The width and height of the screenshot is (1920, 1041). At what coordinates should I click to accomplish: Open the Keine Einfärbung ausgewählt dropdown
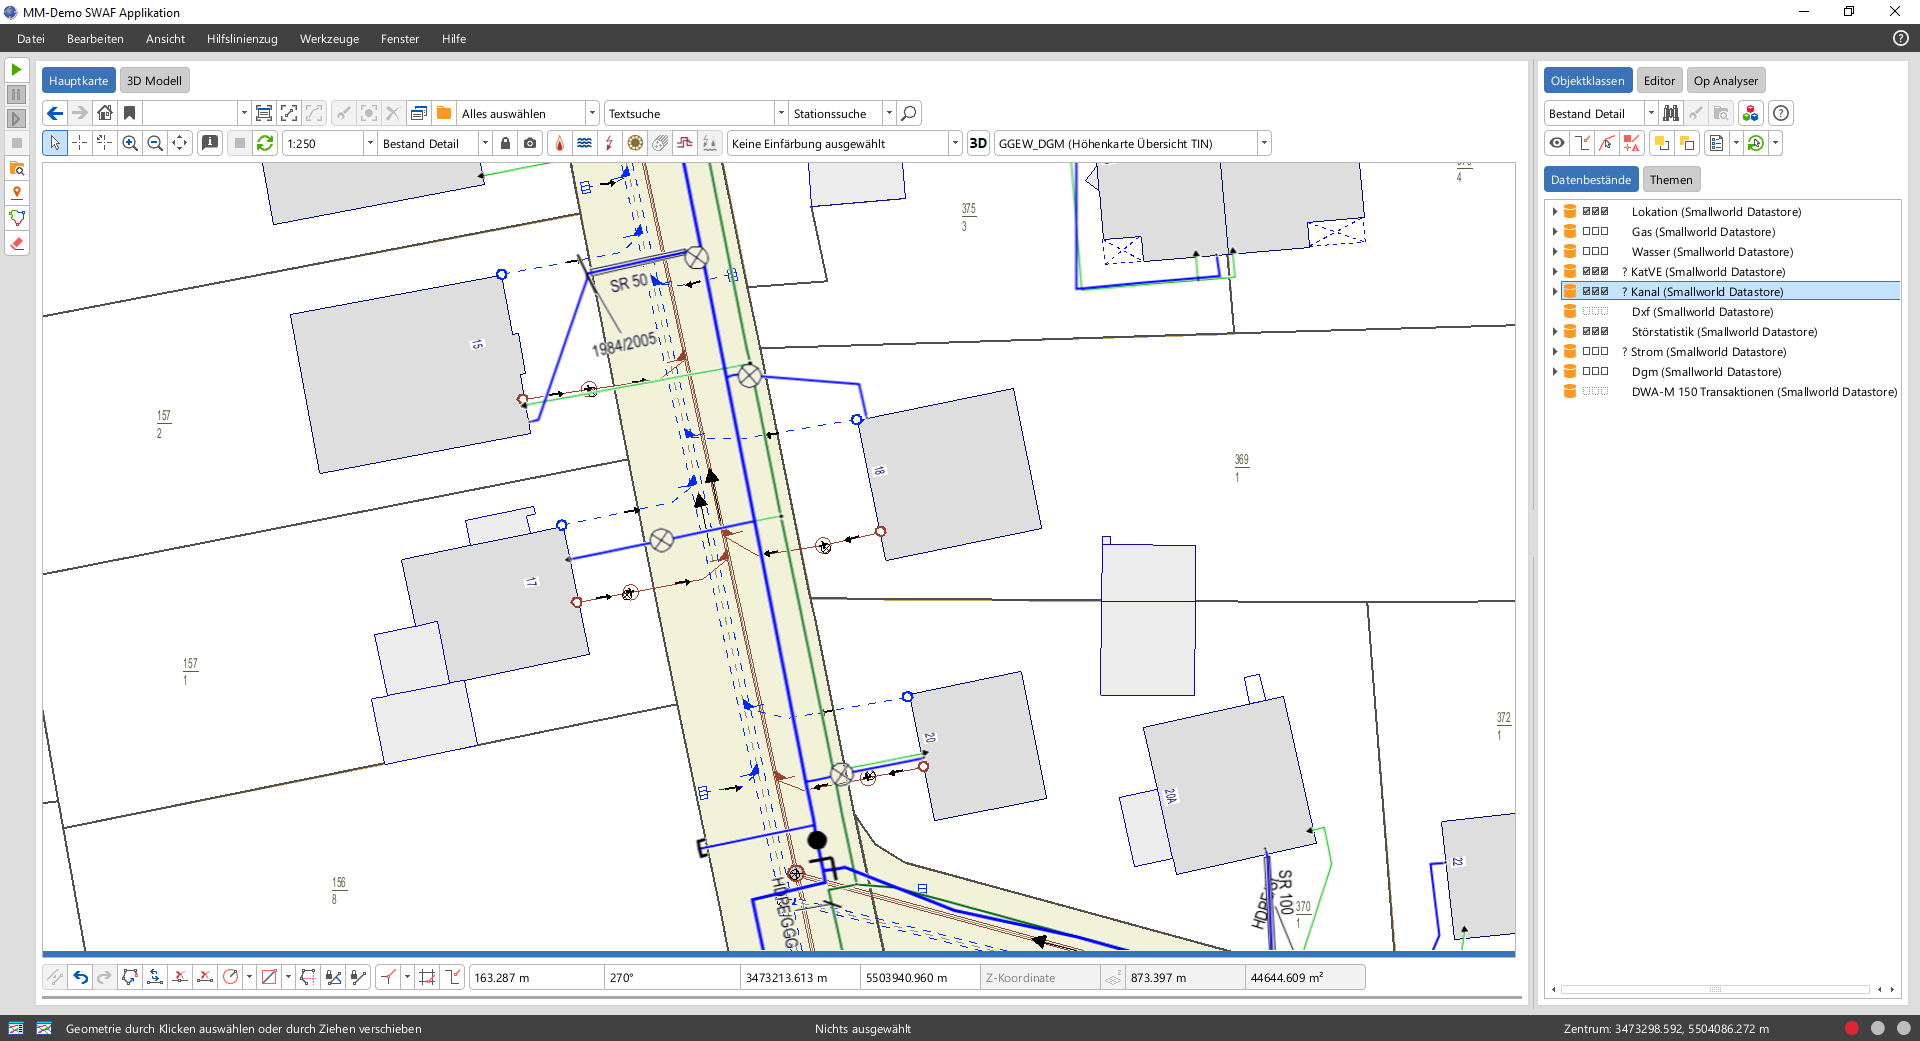click(x=954, y=143)
